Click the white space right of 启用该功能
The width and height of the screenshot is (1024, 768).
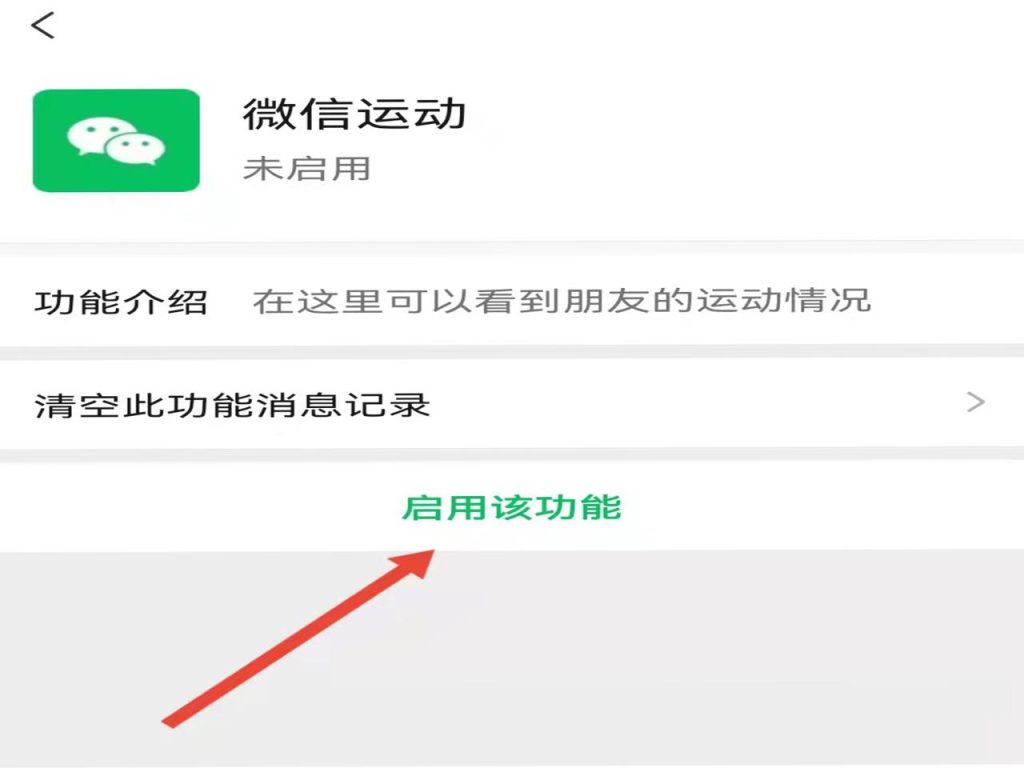pyautogui.click(x=823, y=507)
